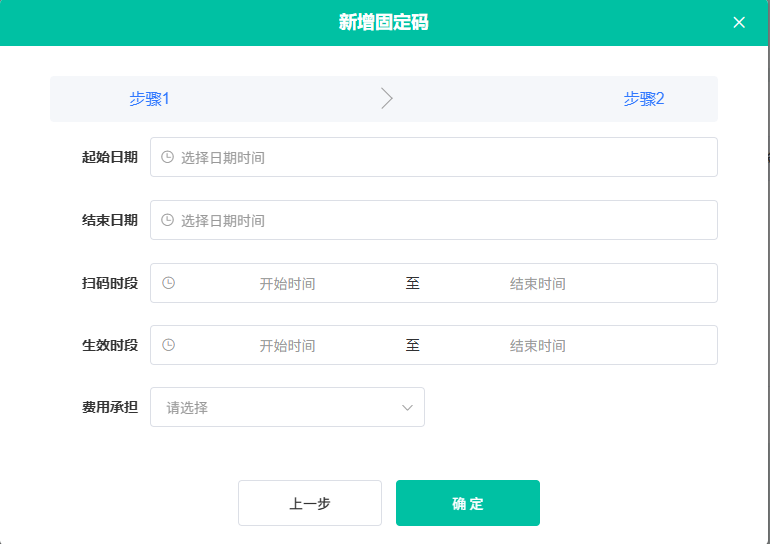This screenshot has width=770, height=544.
Task: Click the 起始日期 label
Action: 110,157
